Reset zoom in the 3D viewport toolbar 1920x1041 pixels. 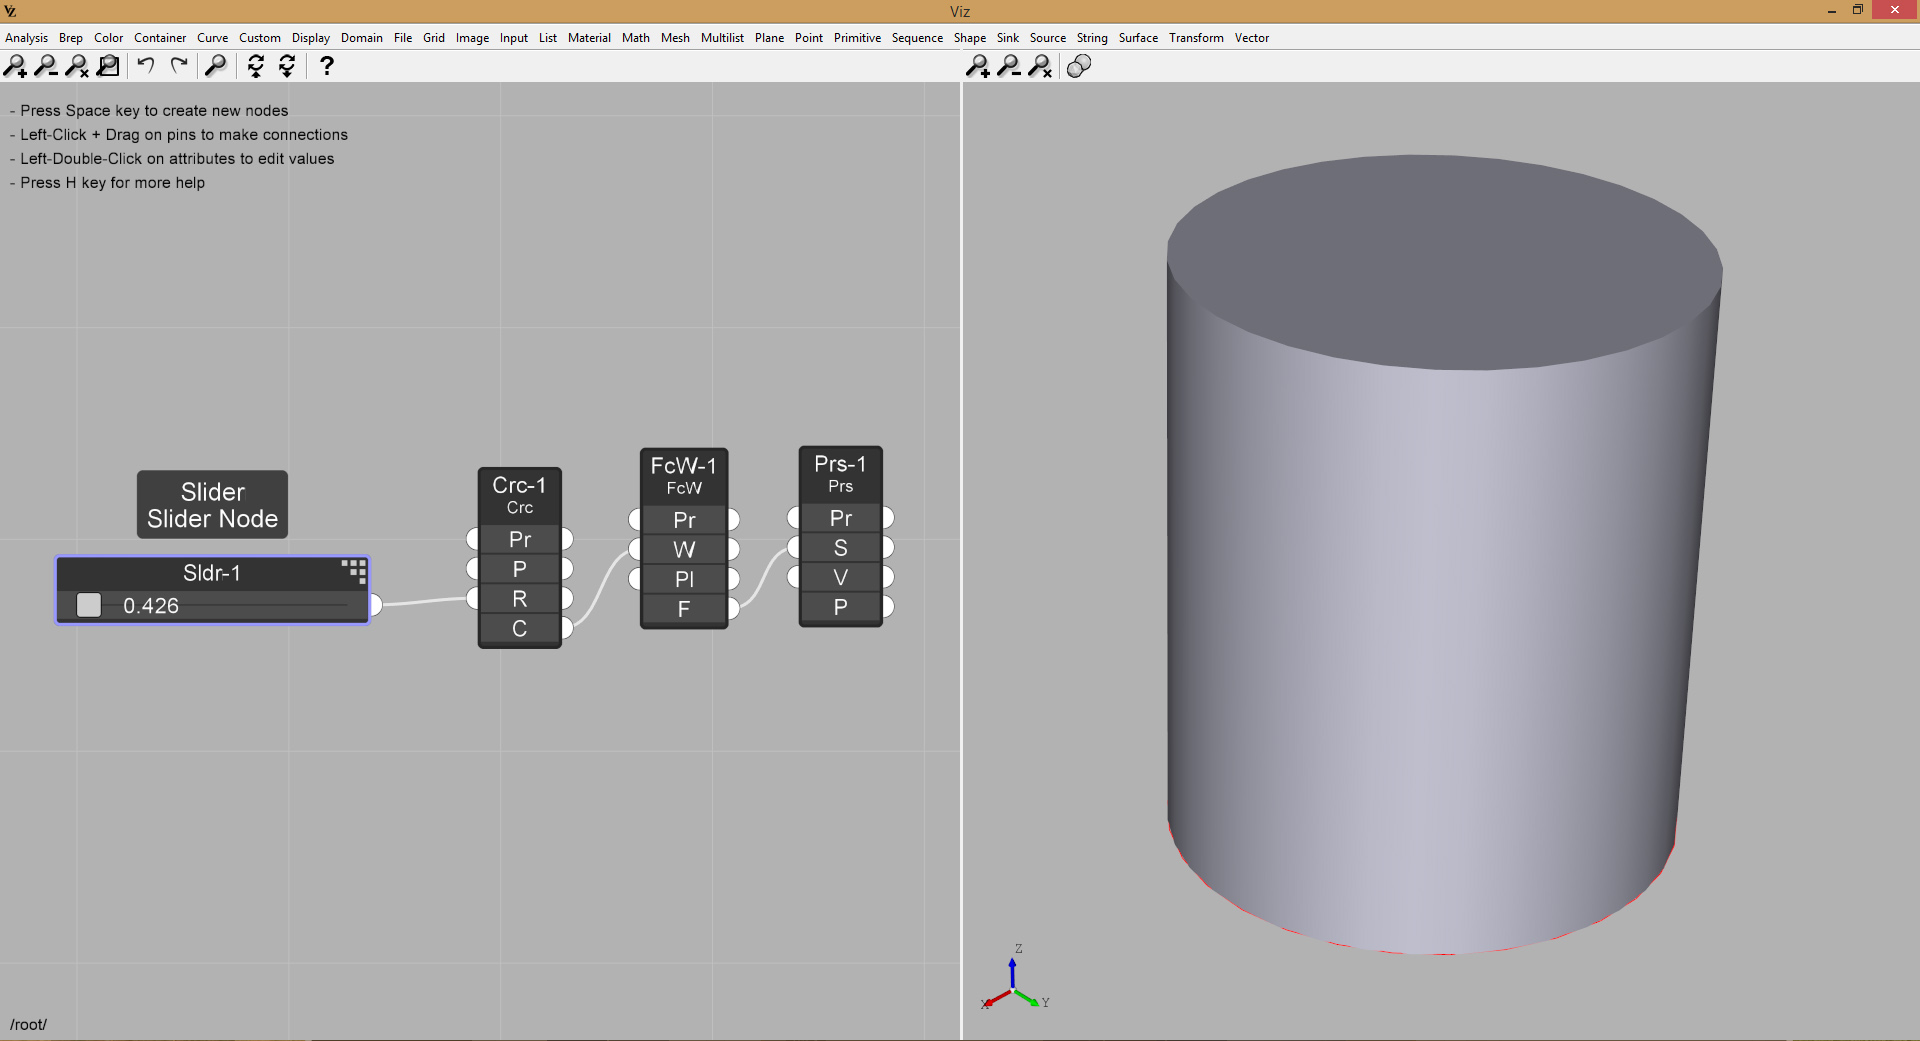point(1040,66)
